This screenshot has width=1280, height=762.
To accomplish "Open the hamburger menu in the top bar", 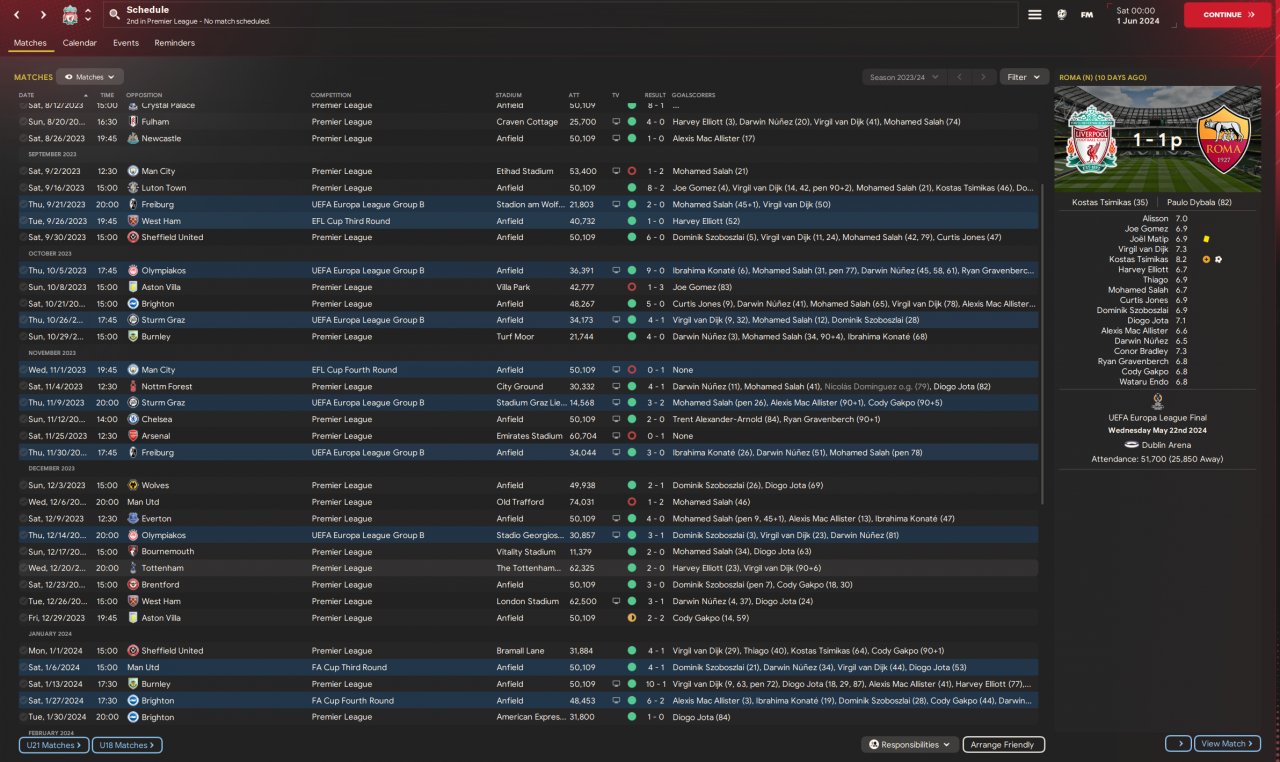I will click(1035, 15).
